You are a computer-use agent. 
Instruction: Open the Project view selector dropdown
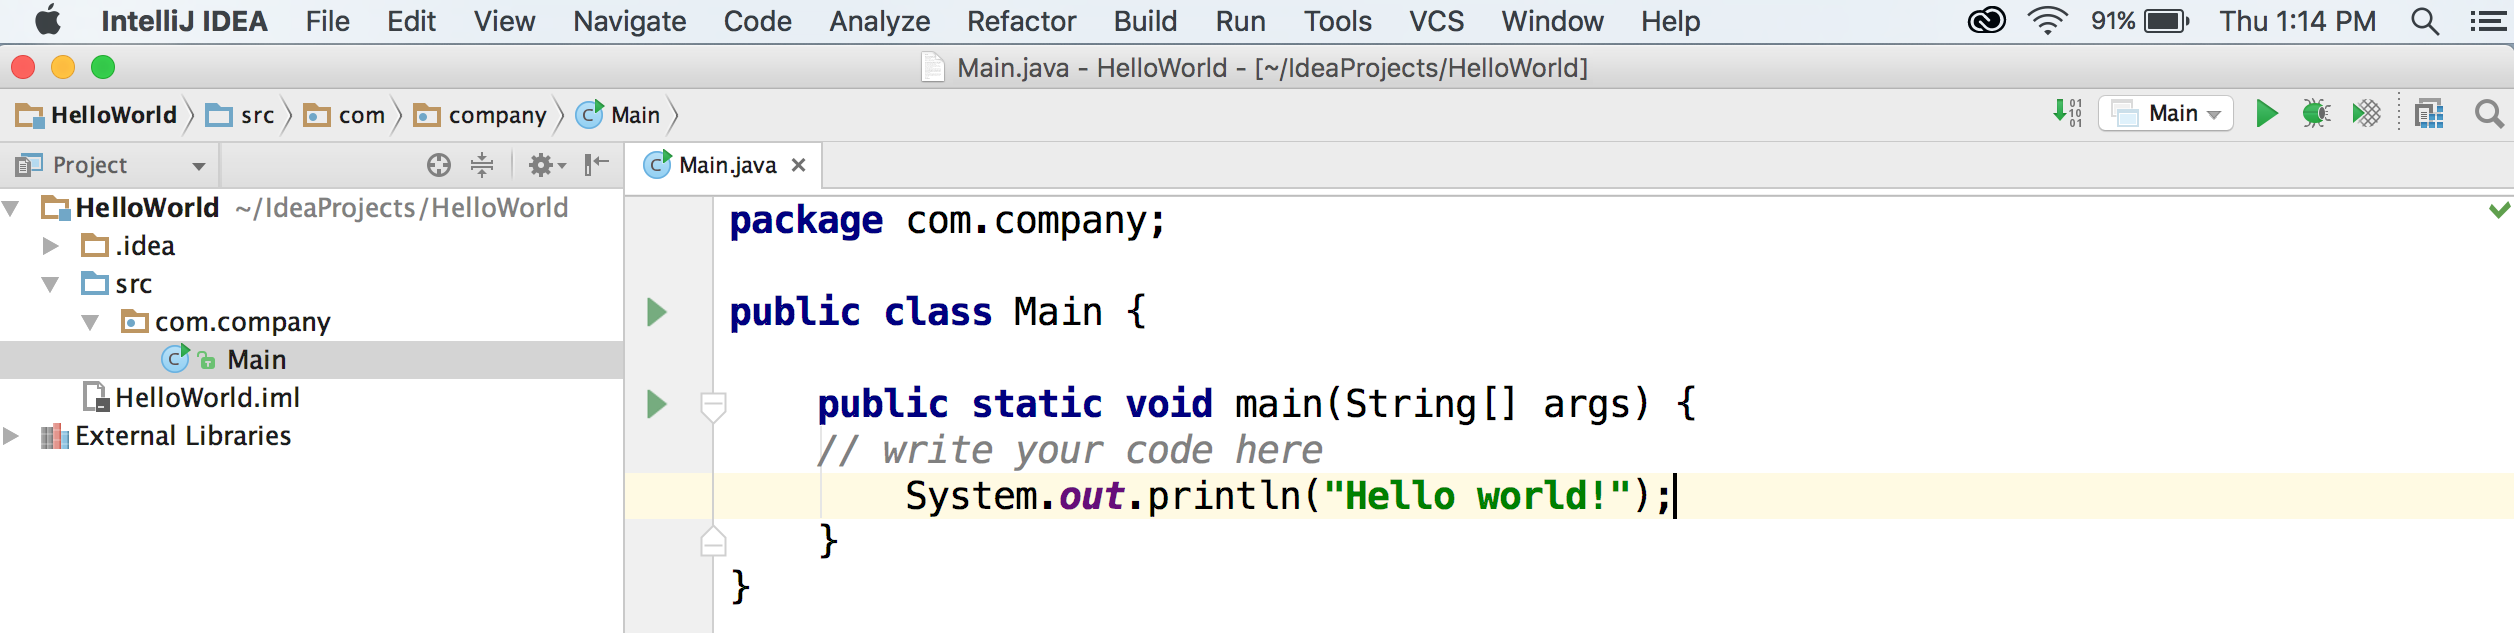(x=111, y=165)
